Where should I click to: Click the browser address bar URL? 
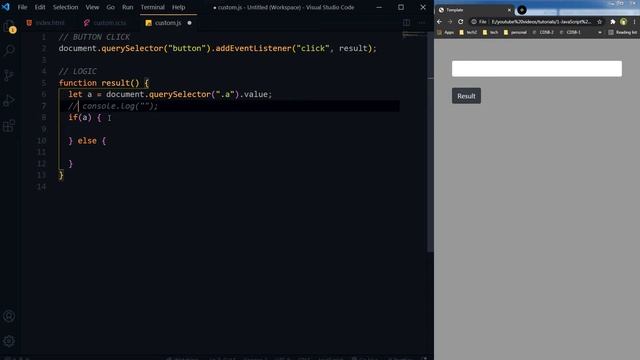541,22
